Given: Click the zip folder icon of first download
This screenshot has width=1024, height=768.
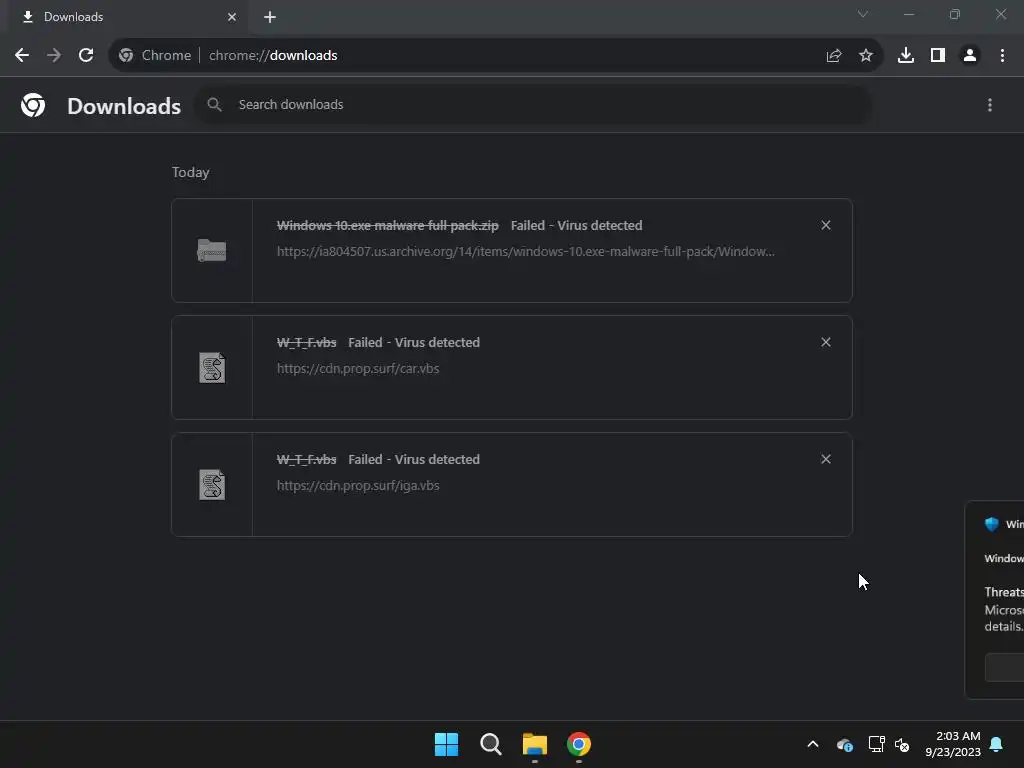Looking at the screenshot, I should pyautogui.click(x=212, y=251).
